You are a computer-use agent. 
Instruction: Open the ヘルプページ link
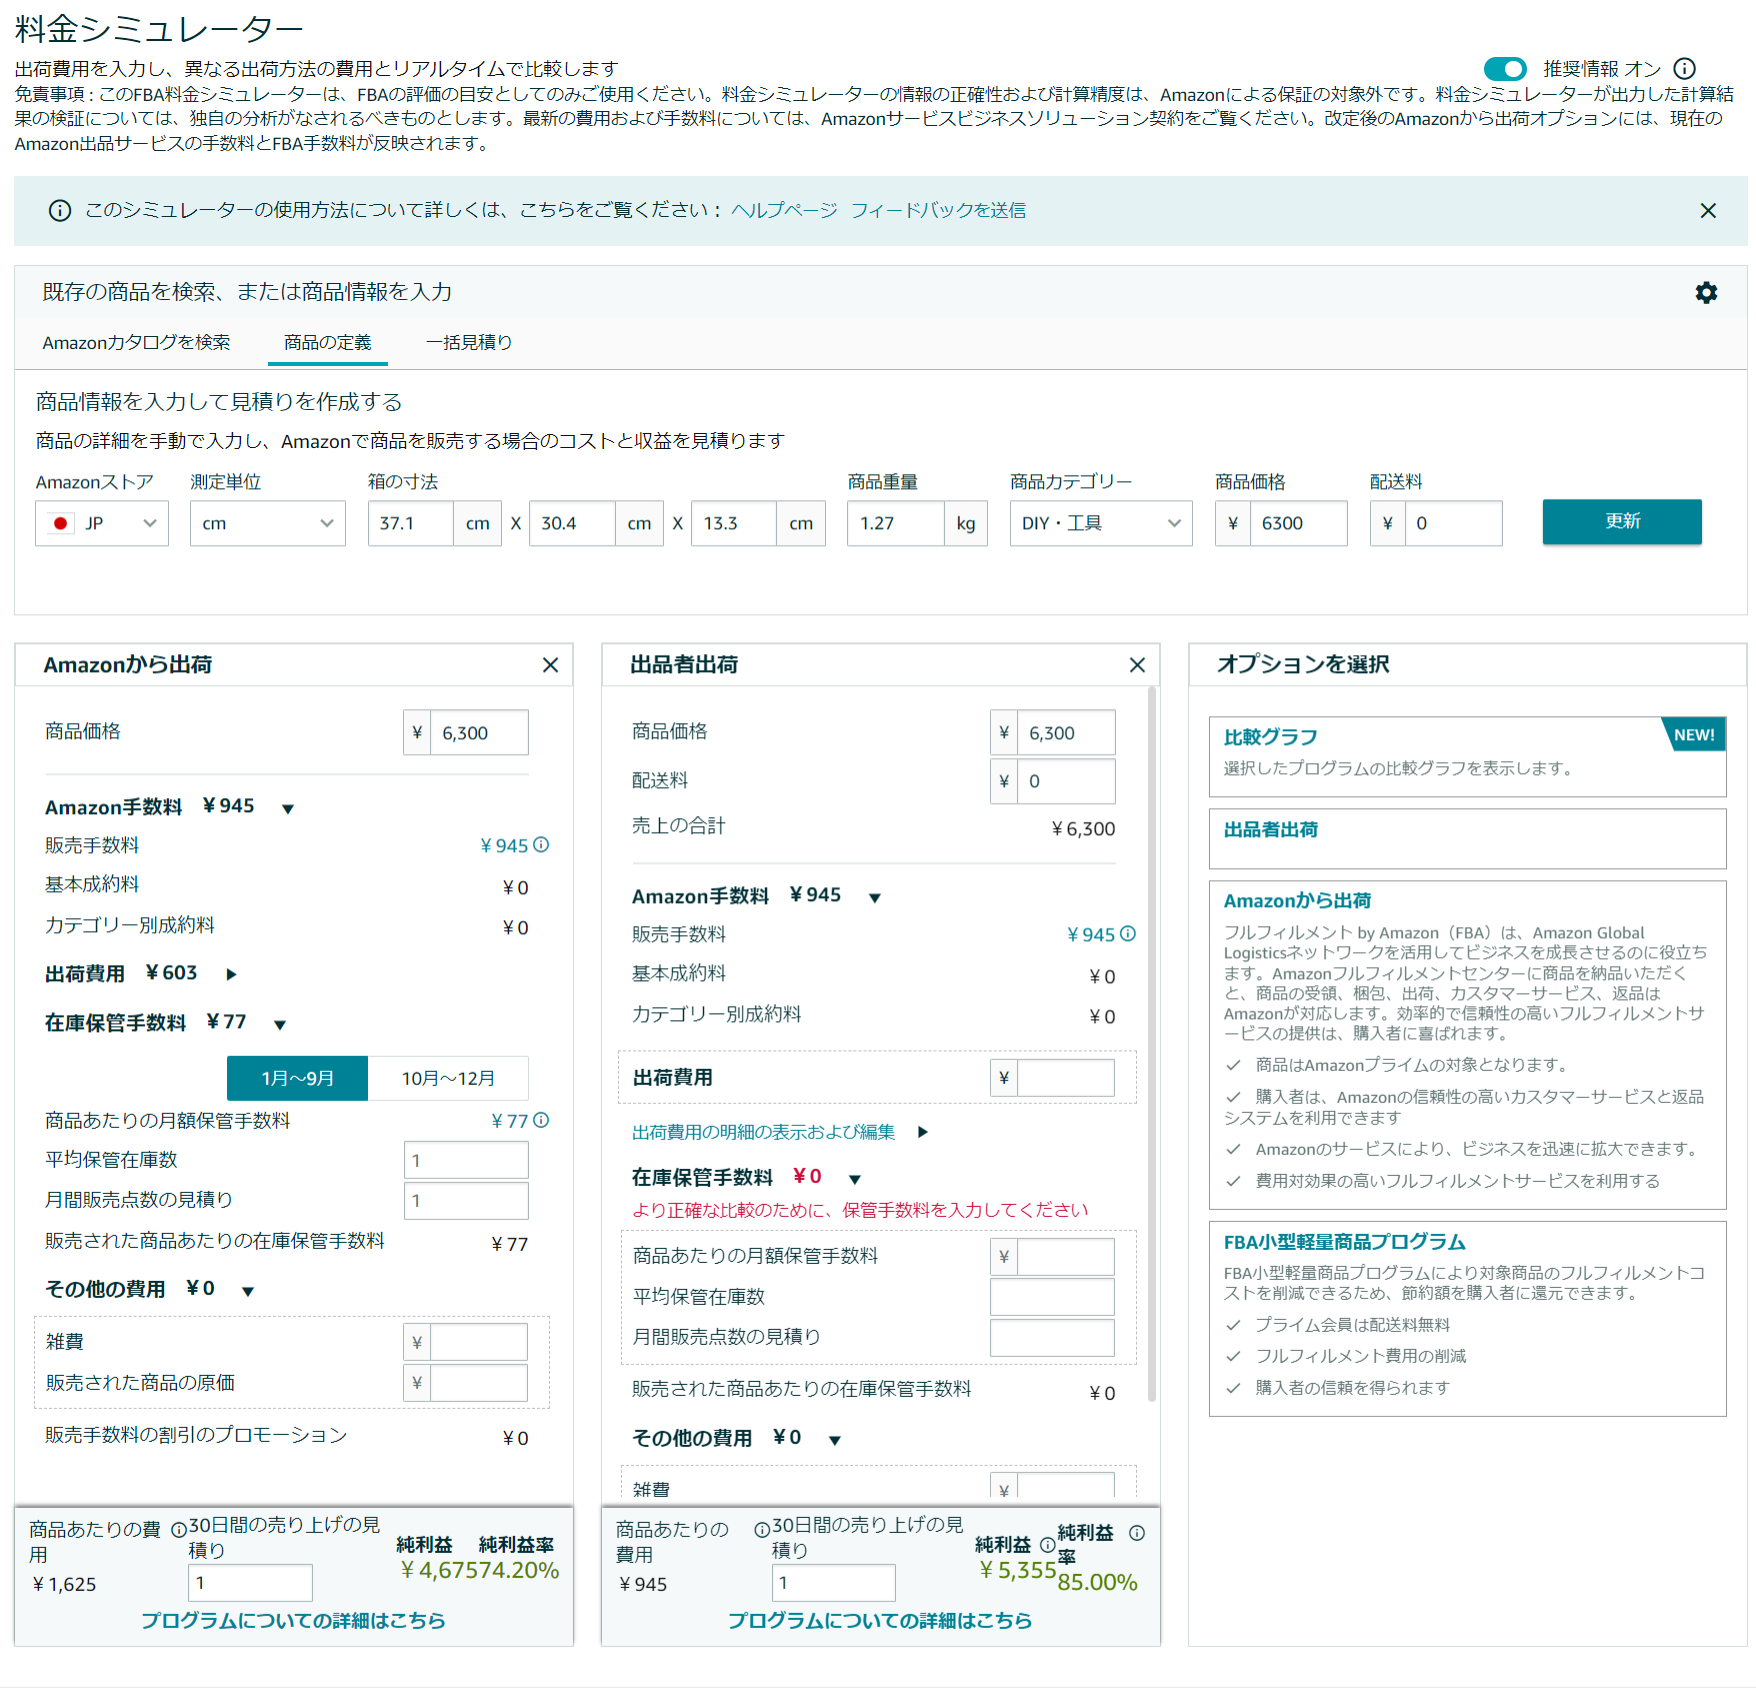coord(784,210)
